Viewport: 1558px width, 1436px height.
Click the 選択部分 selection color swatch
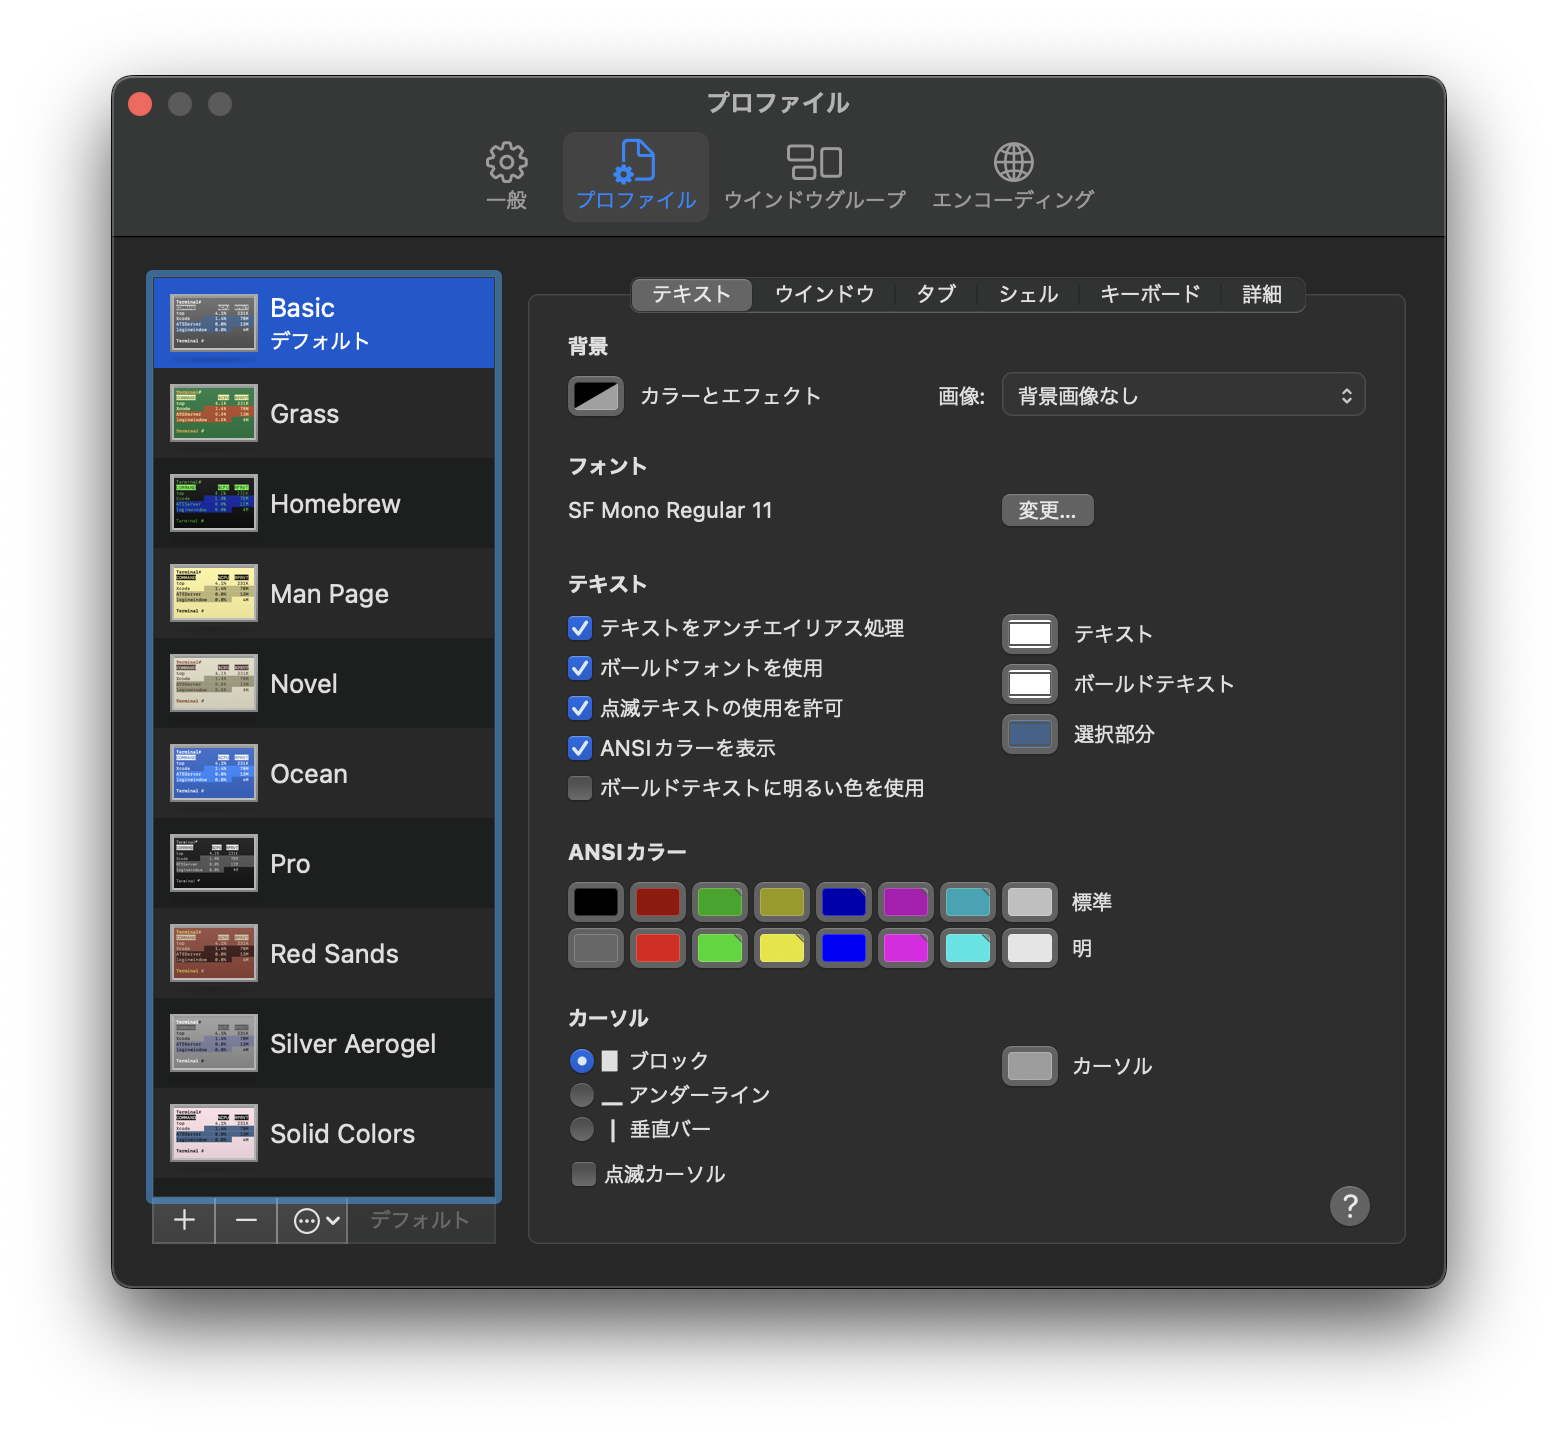point(1030,734)
